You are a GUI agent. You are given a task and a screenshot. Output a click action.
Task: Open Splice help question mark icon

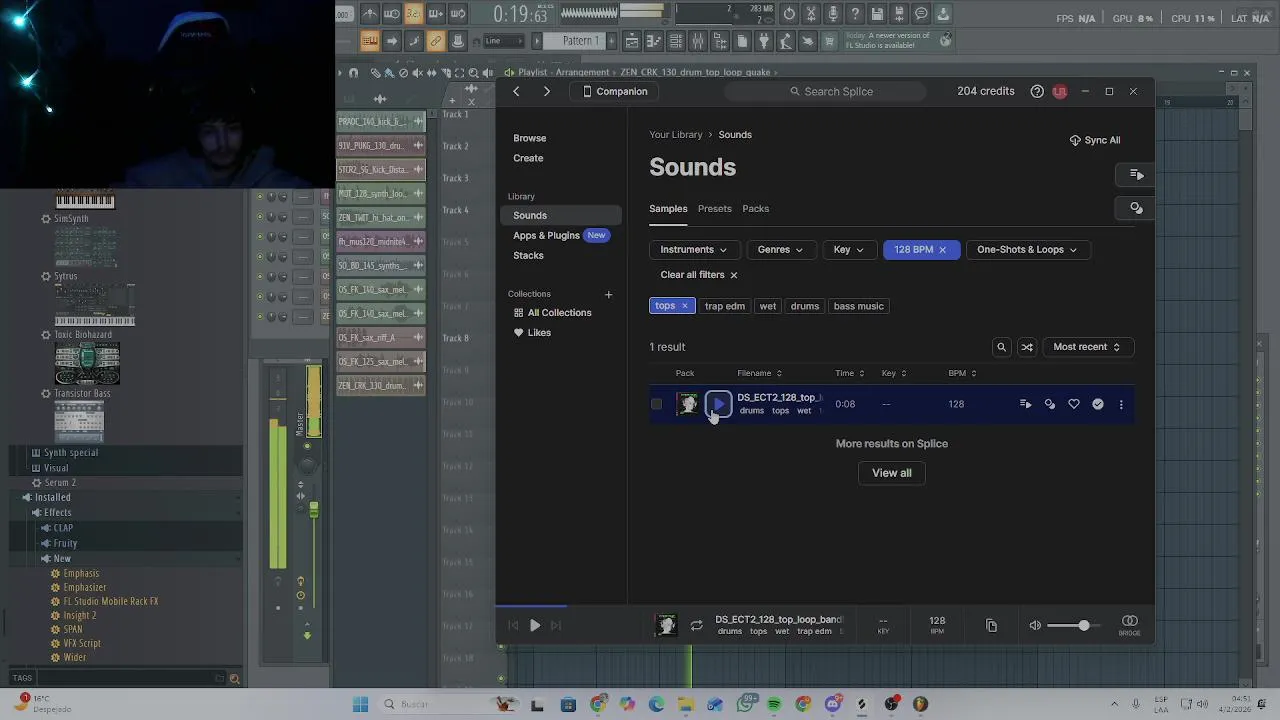pos(1037,91)
